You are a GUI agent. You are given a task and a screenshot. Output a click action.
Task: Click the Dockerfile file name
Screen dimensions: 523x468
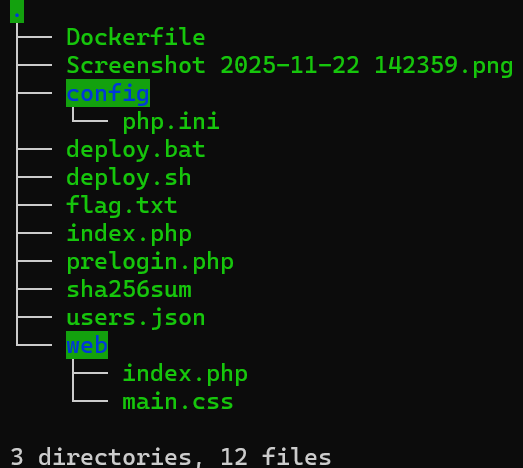(x=136, y=37)
